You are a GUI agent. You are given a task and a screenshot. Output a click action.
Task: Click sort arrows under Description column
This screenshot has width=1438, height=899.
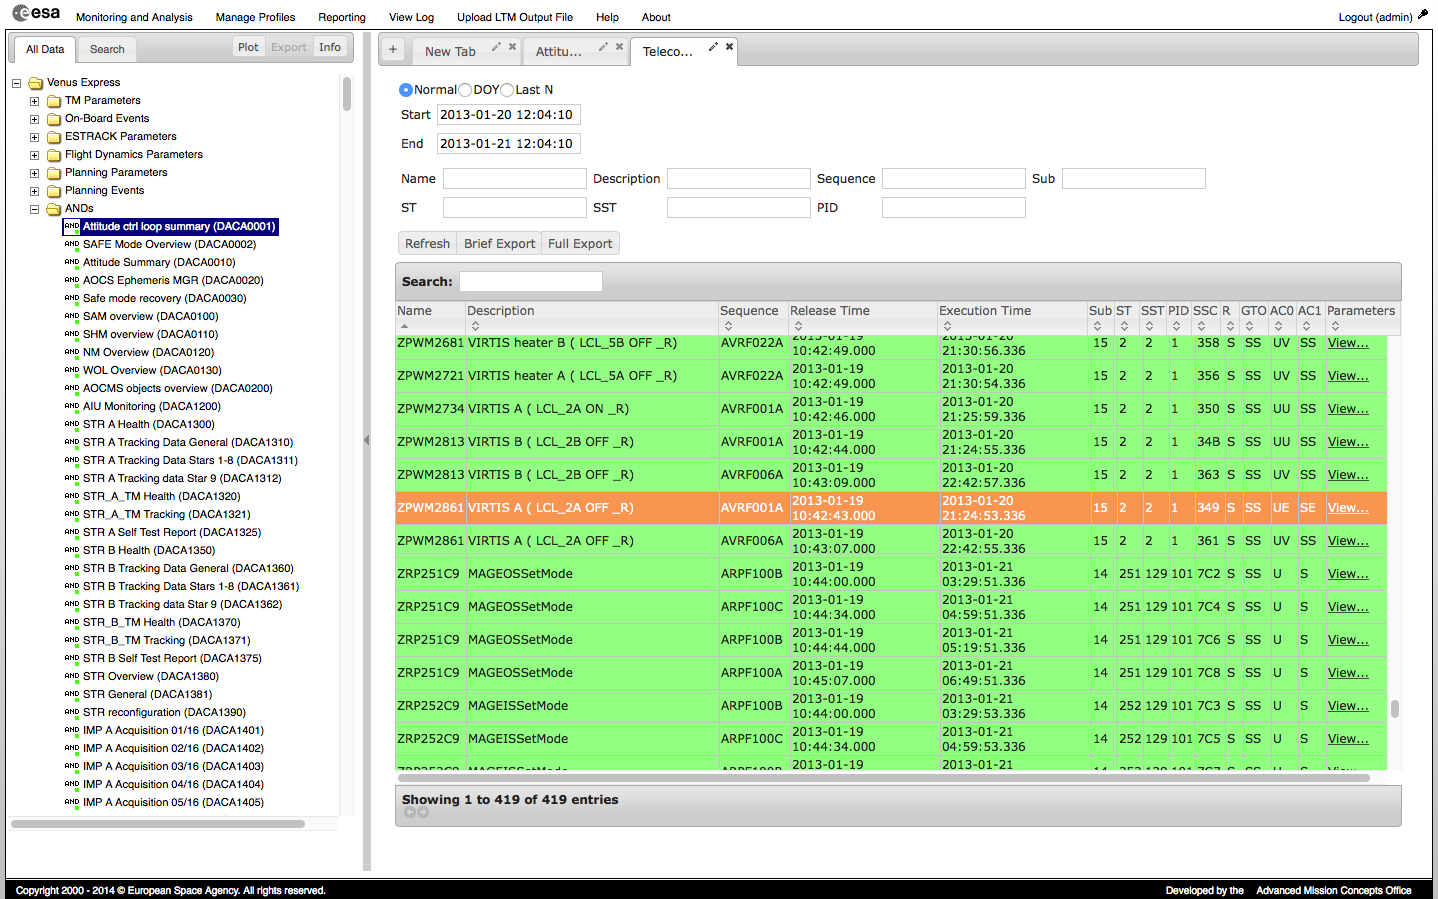click(x=475, y=326)
